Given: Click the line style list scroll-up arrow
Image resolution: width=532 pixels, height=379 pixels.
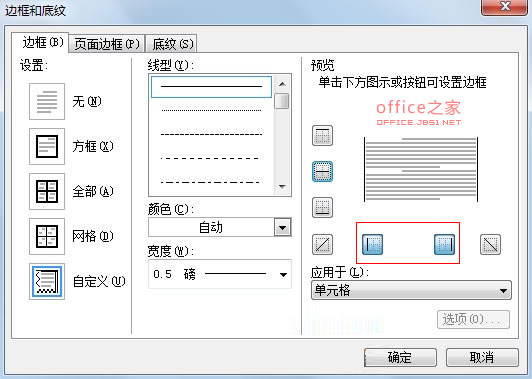Looking at the screenshot, I should pos(282,84).
